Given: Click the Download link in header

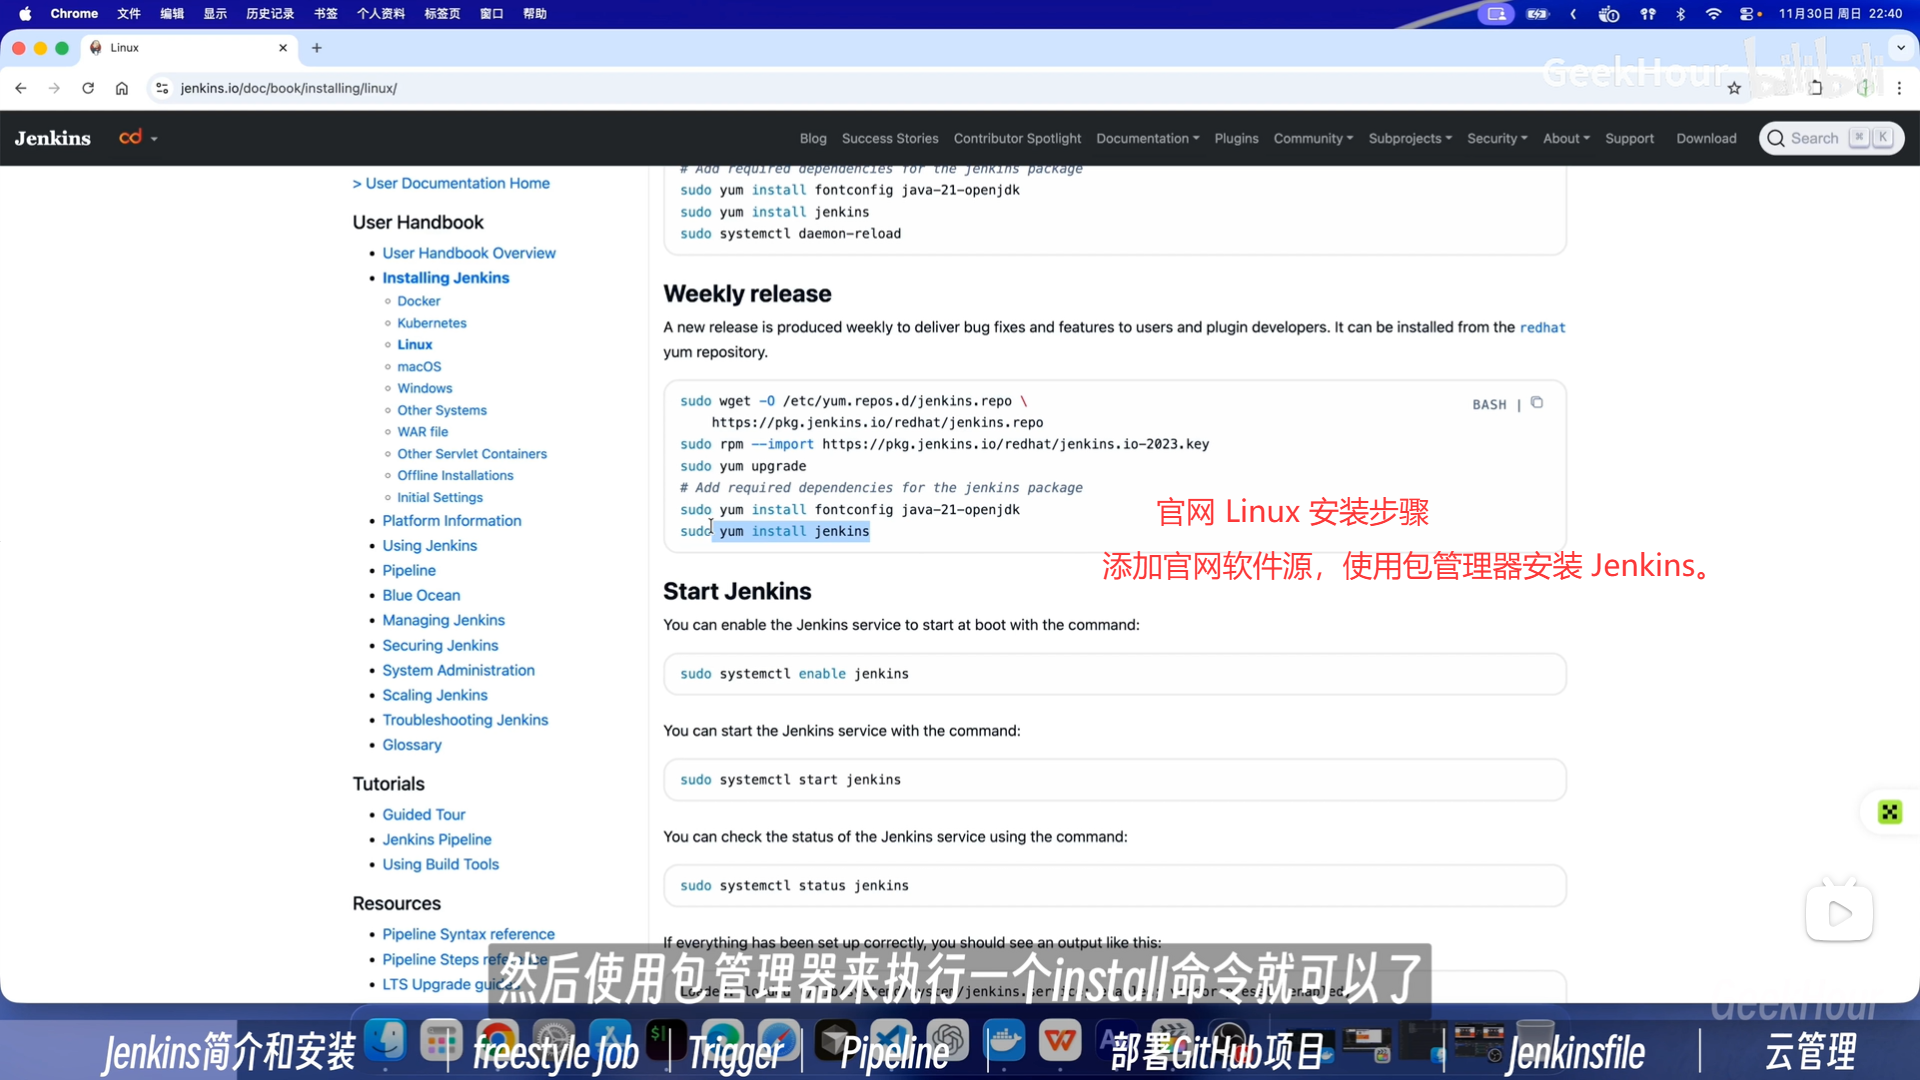Looking at the screenshot, I should [1706, 138].
